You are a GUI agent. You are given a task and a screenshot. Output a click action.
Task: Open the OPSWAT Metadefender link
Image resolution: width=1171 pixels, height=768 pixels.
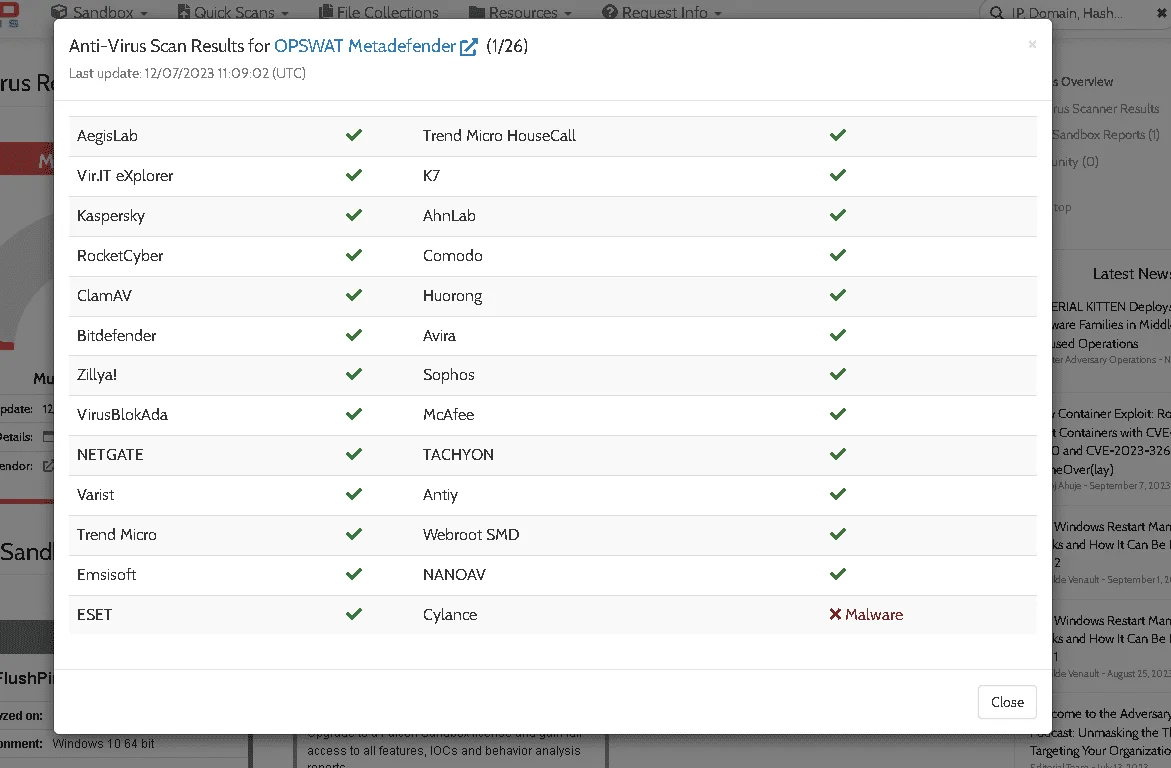click(x=364, y=46)
